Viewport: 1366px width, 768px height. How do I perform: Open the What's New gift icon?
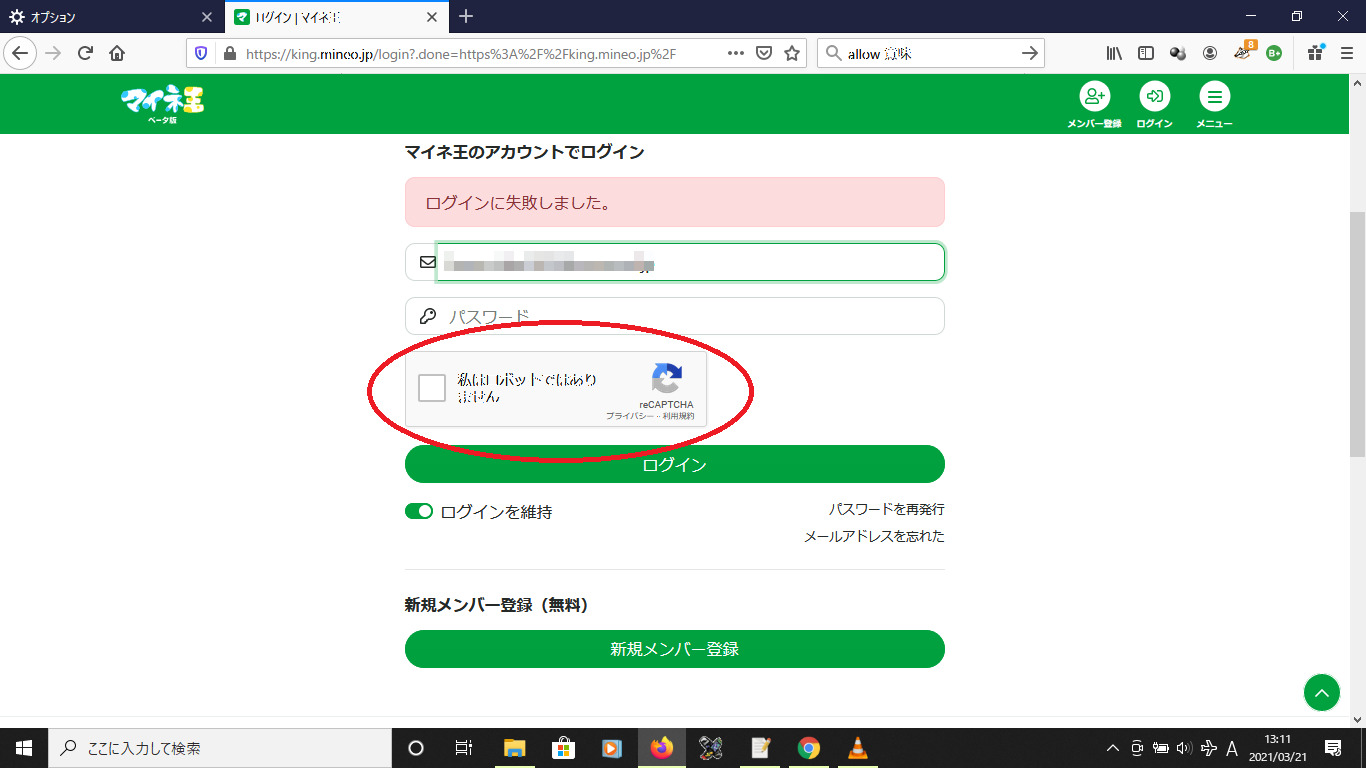[x=1315, y=52]
